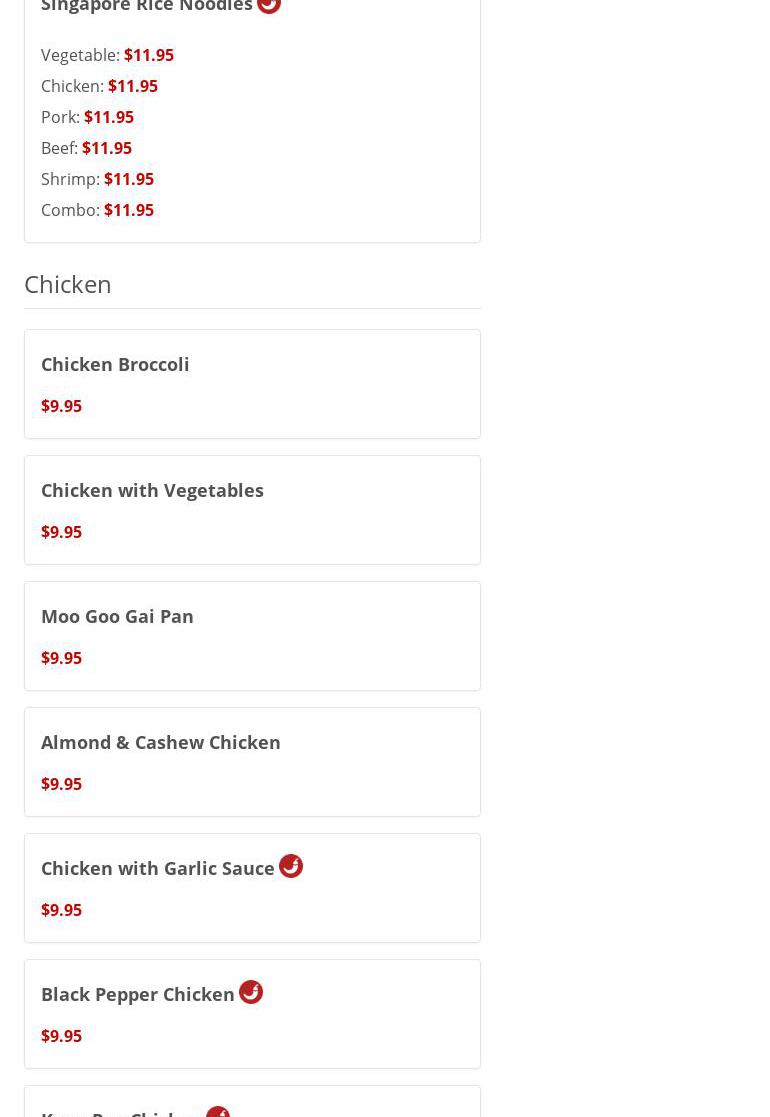Select the Combo $11.95 noodle option

(x=97, y=210)
